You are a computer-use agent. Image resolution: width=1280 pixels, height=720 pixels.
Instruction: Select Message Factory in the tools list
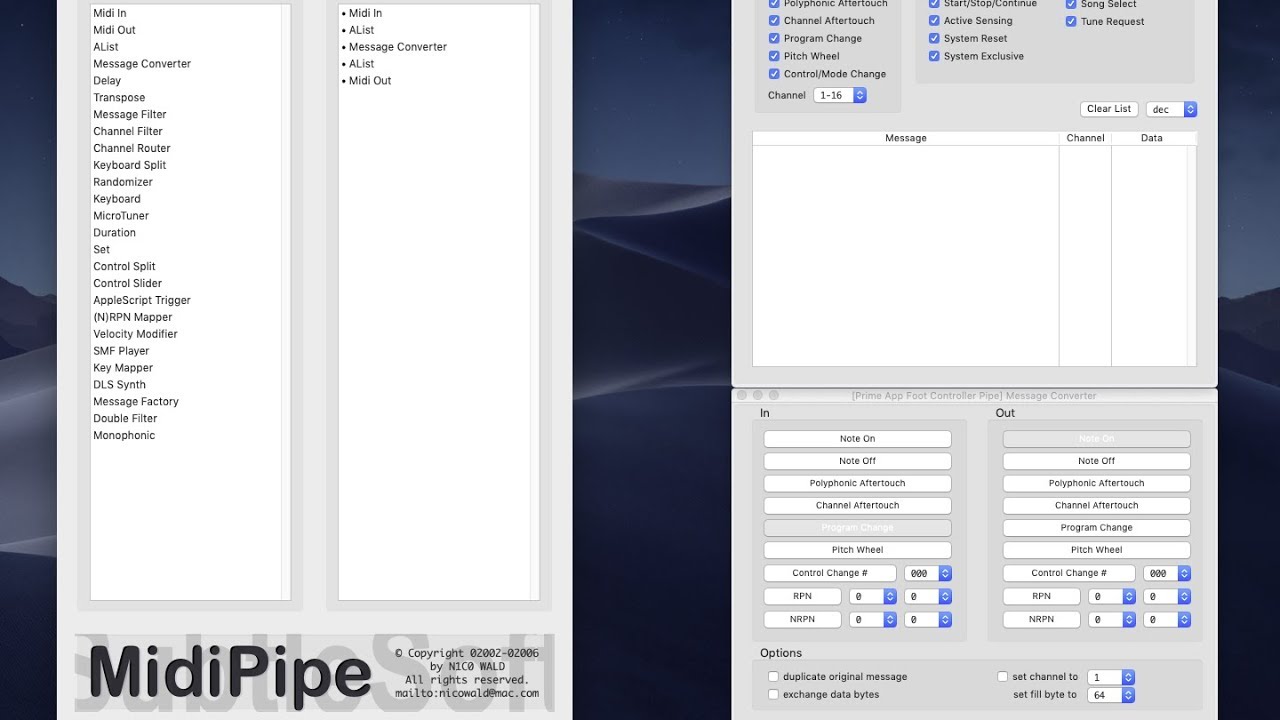click(x=136, y=402)
